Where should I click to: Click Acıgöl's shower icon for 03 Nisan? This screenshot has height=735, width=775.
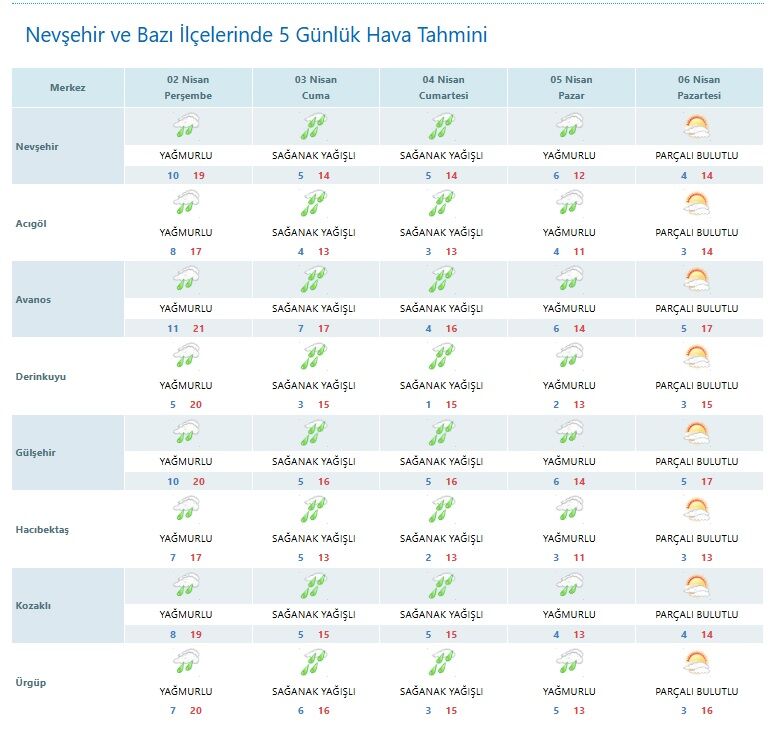pyautogui.click(x=314, y=203)
